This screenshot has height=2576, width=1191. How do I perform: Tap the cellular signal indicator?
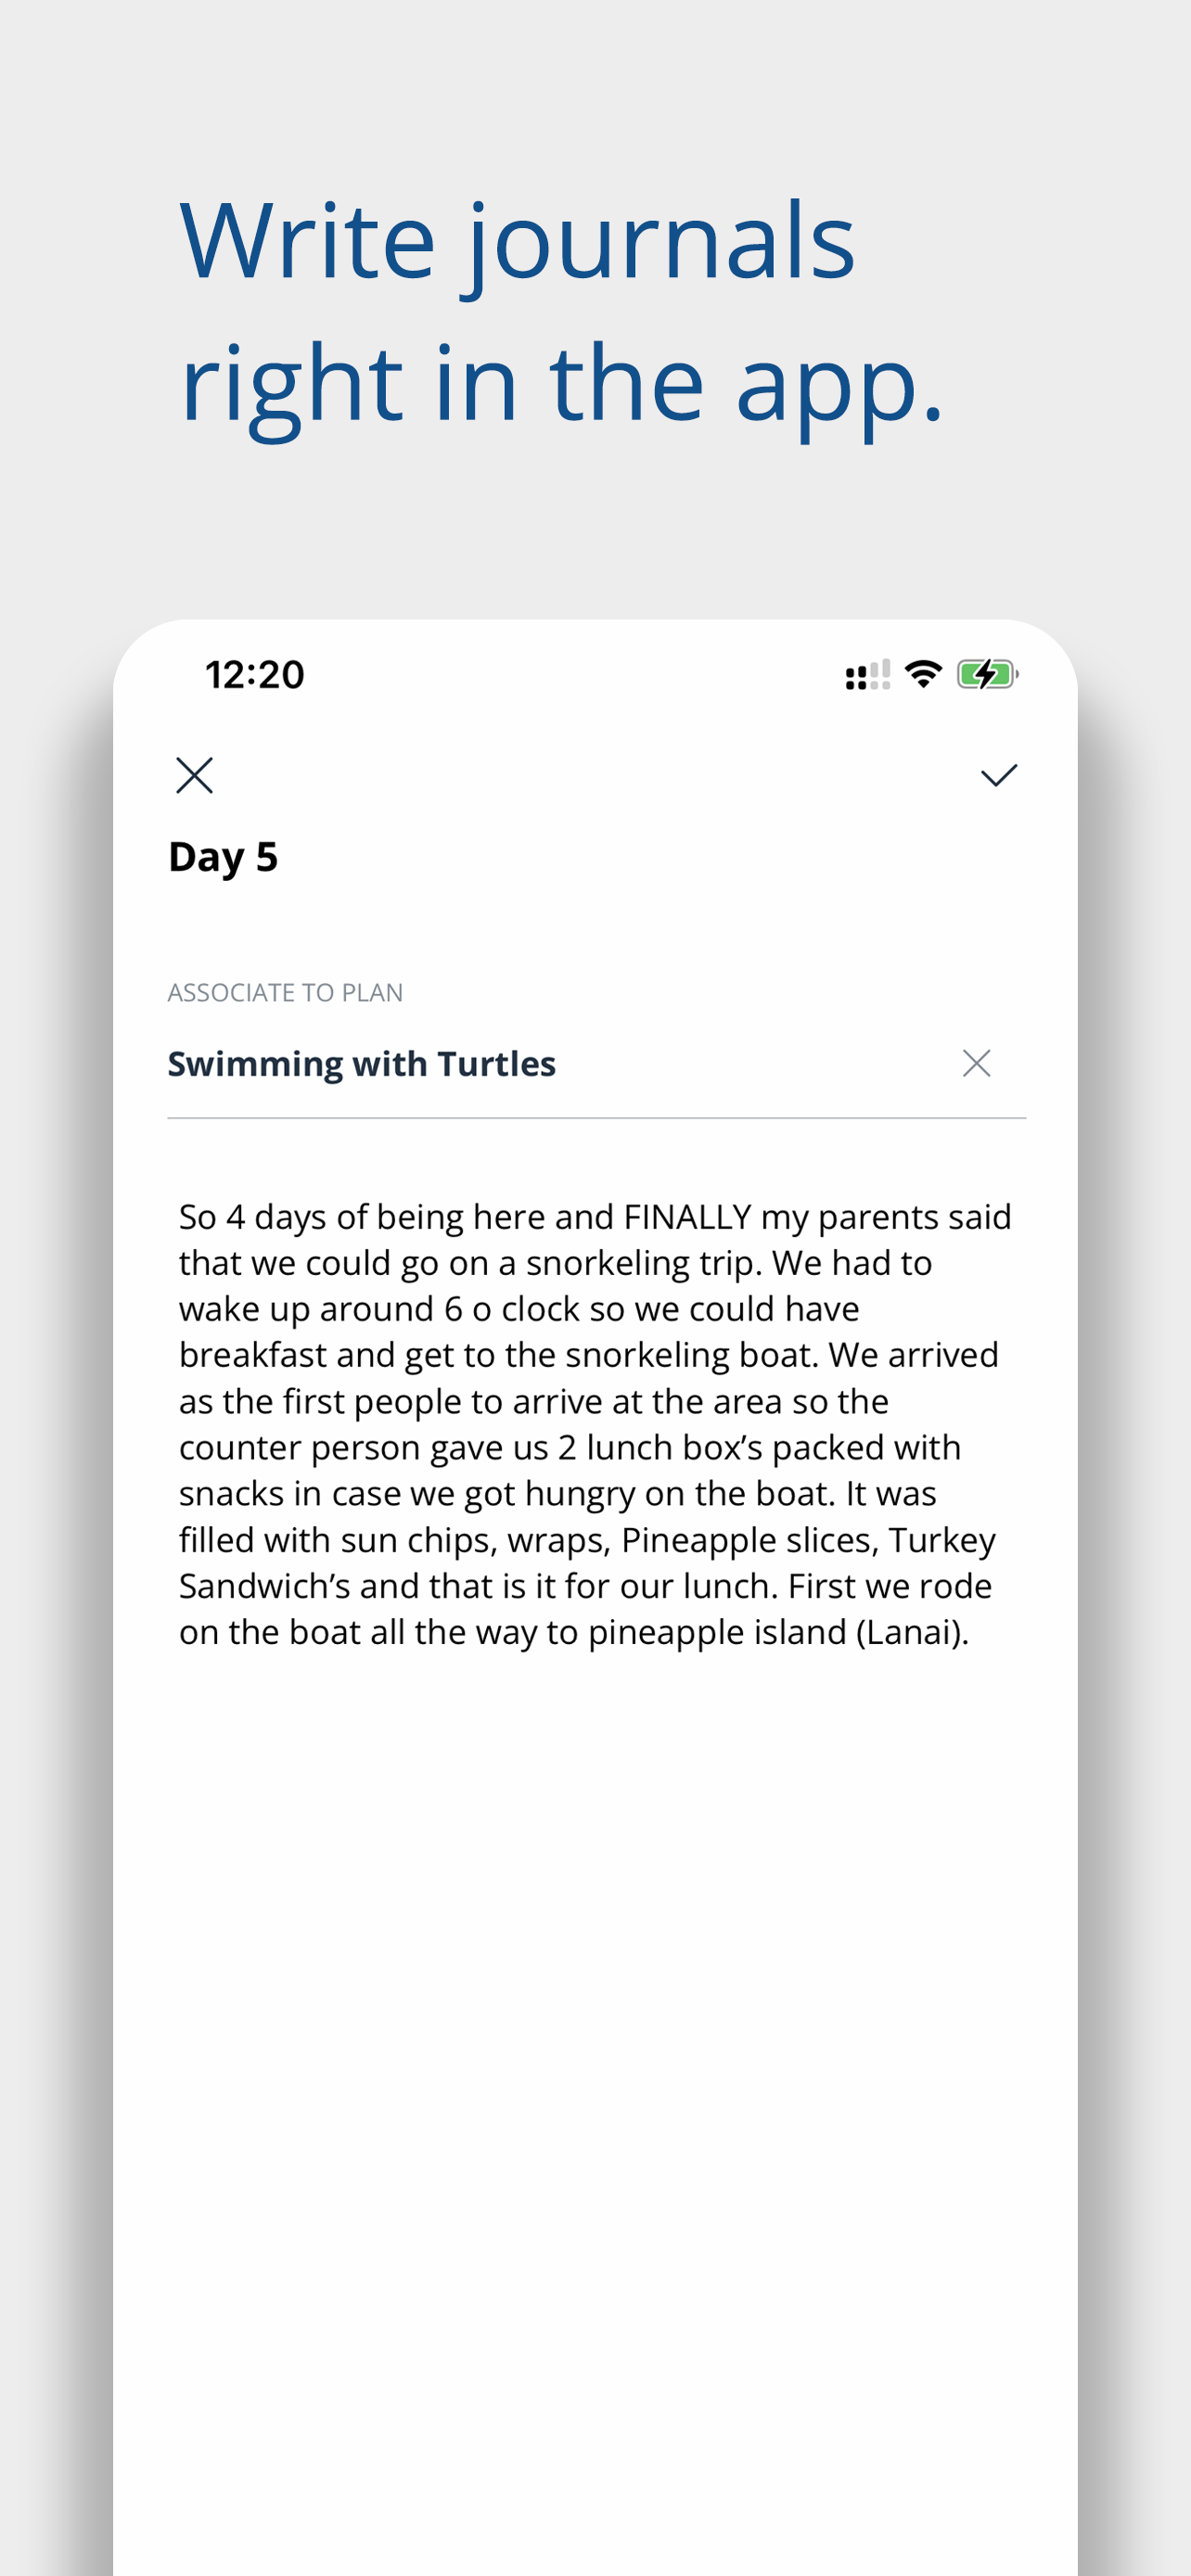click(x=867, y=675)
